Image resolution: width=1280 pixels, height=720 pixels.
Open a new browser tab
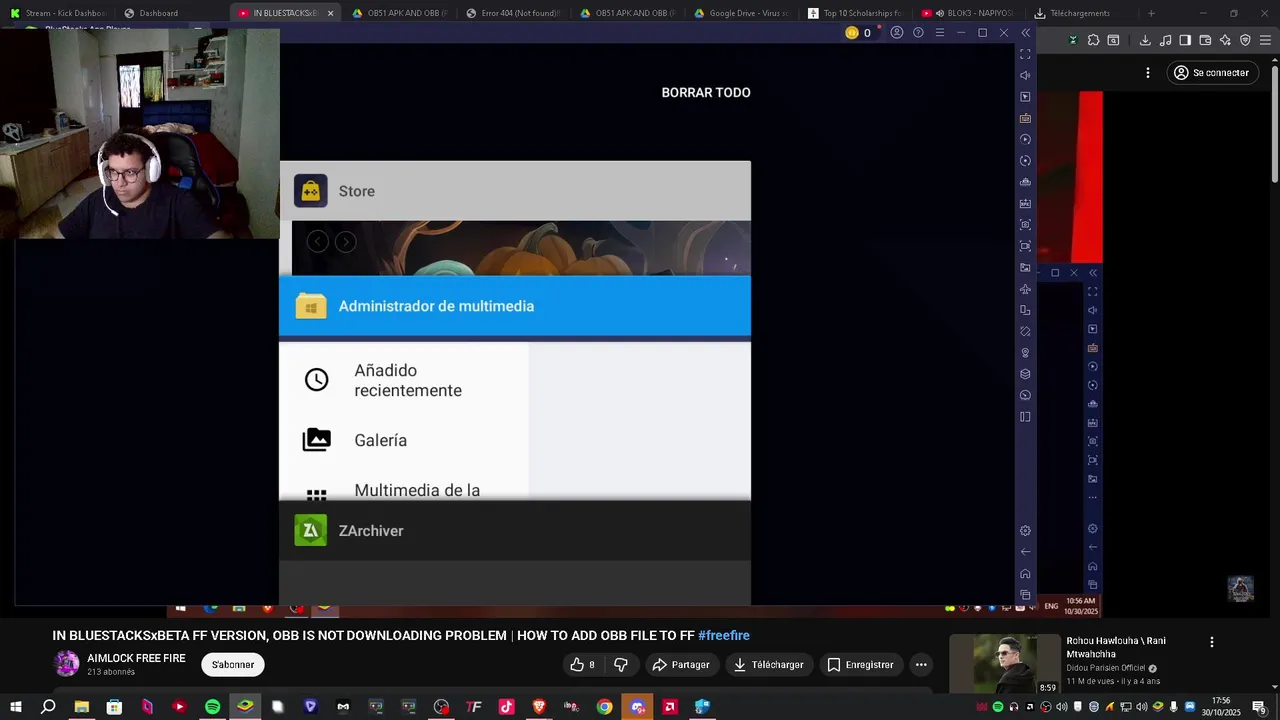pyautogui.click(x=1151, y=13)
